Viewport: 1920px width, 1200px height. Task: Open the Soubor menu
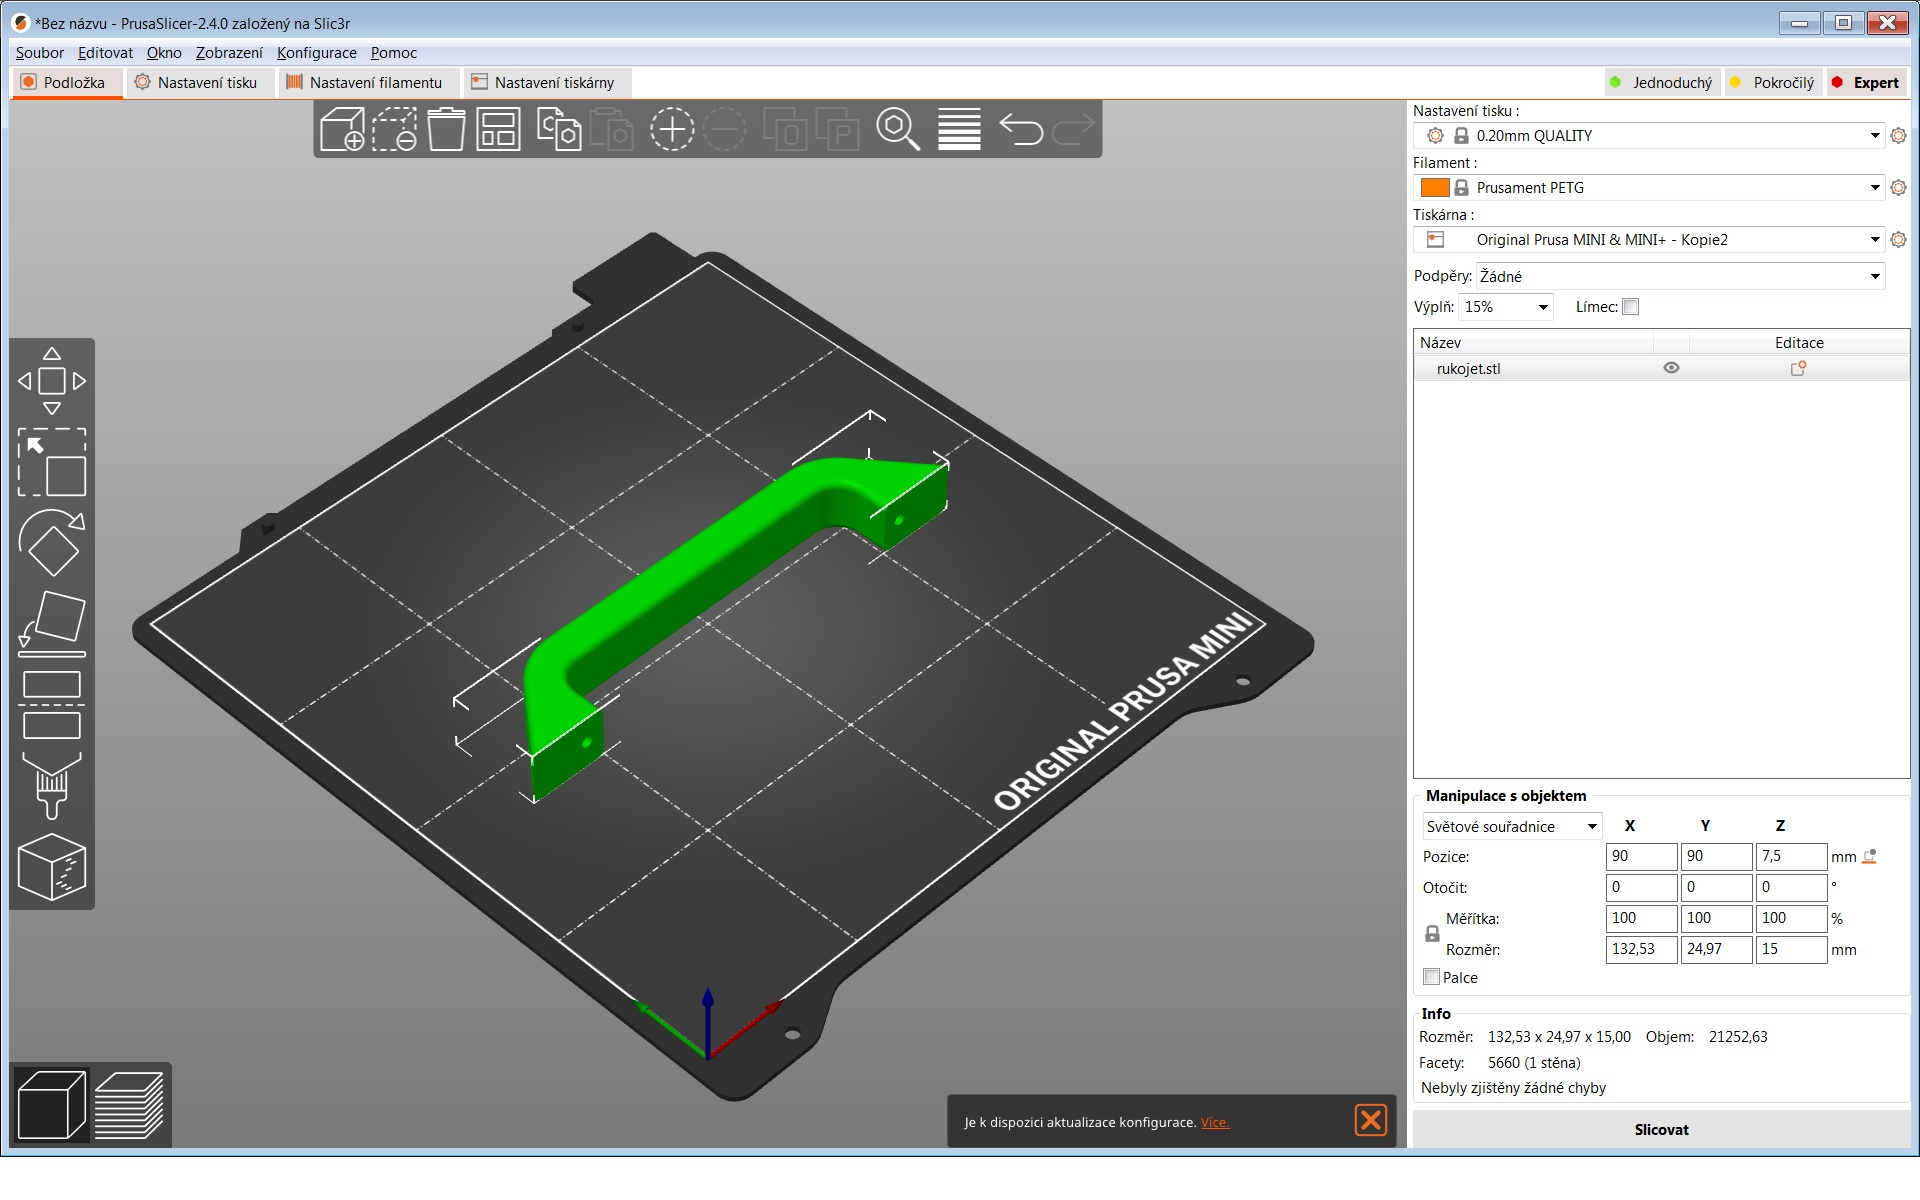click(40, 53)
